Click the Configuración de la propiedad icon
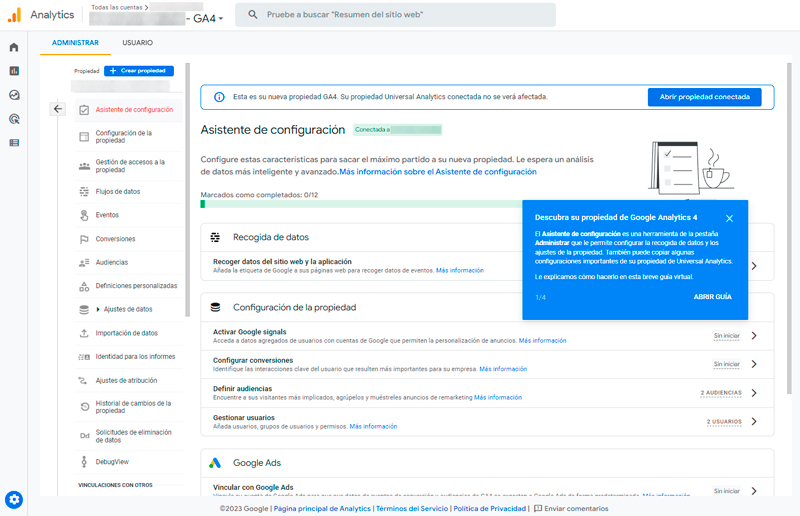Image resolution: width=800 pixels, height=516 pixels. coord(84,137)
